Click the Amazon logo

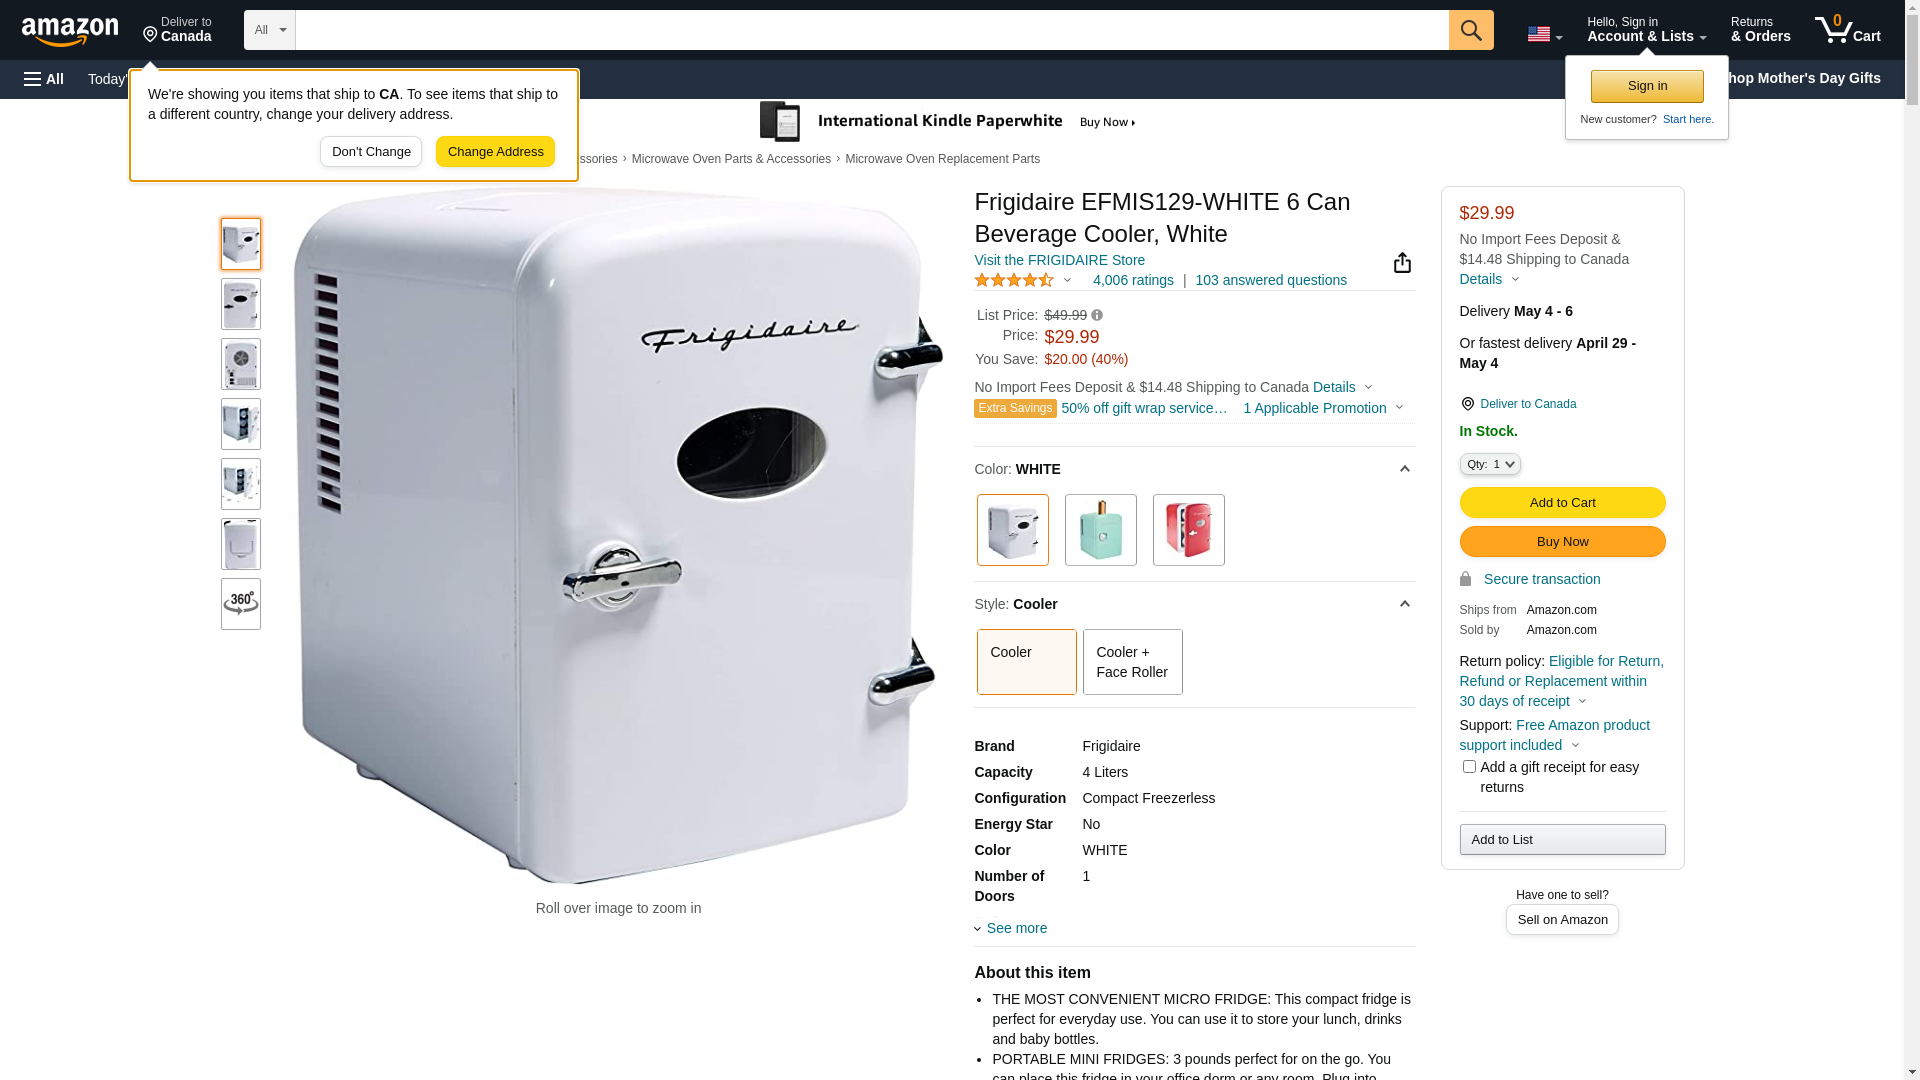pyautogui.click(x=70, y=31)
